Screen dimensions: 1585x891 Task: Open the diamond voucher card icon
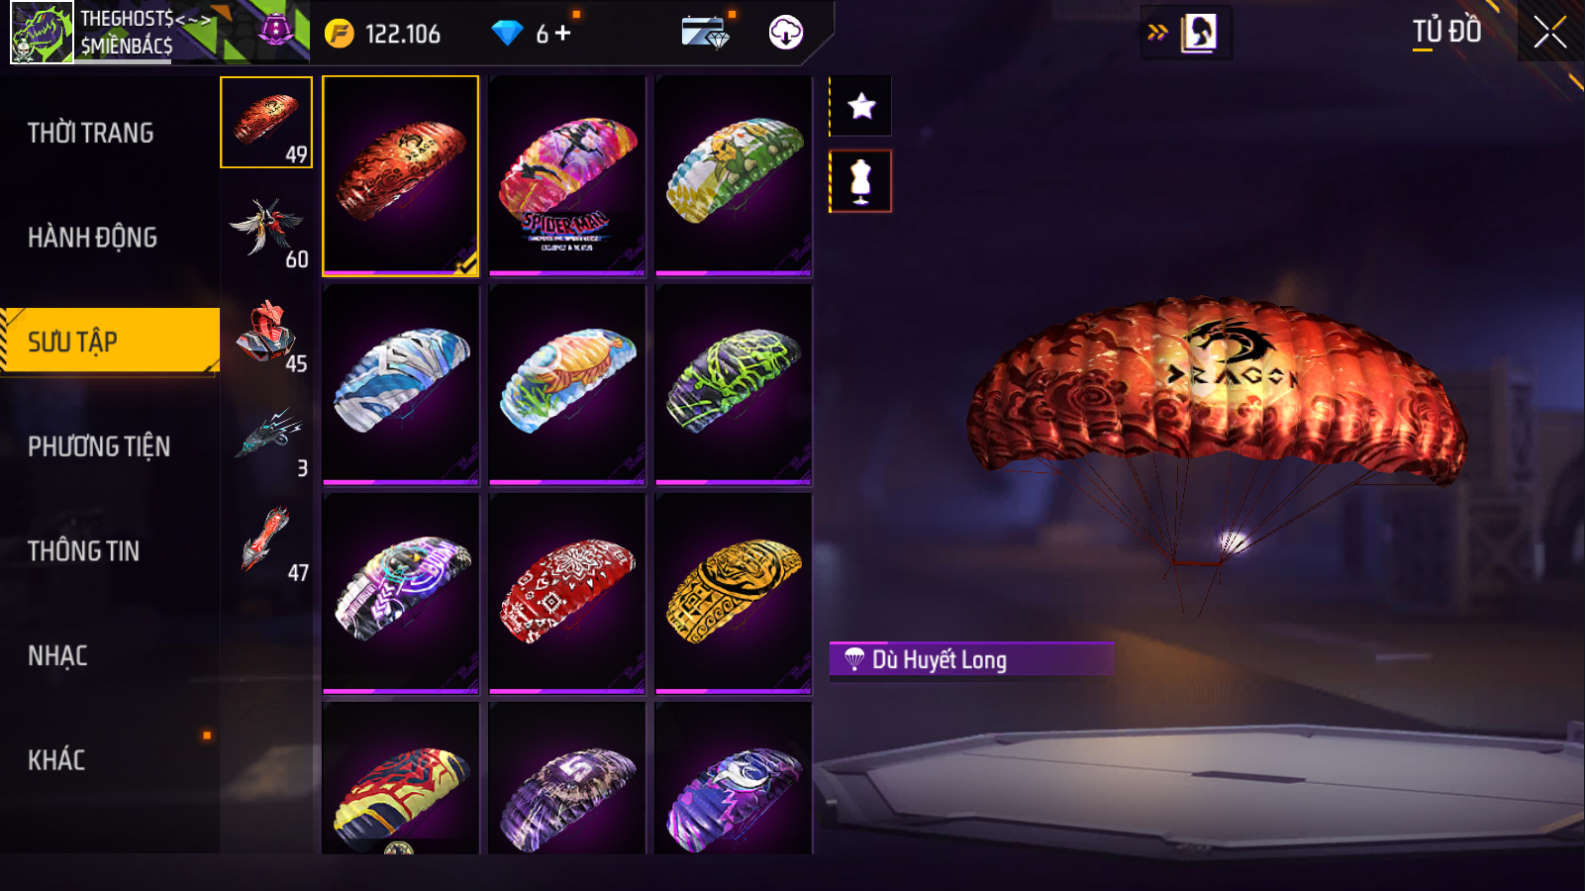click(706, 33)
